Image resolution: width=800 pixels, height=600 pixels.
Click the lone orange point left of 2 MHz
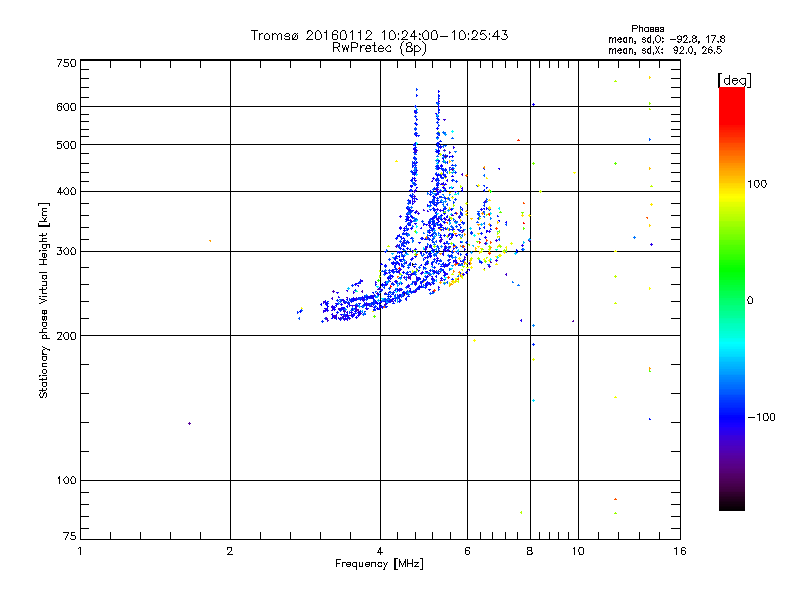210,241
